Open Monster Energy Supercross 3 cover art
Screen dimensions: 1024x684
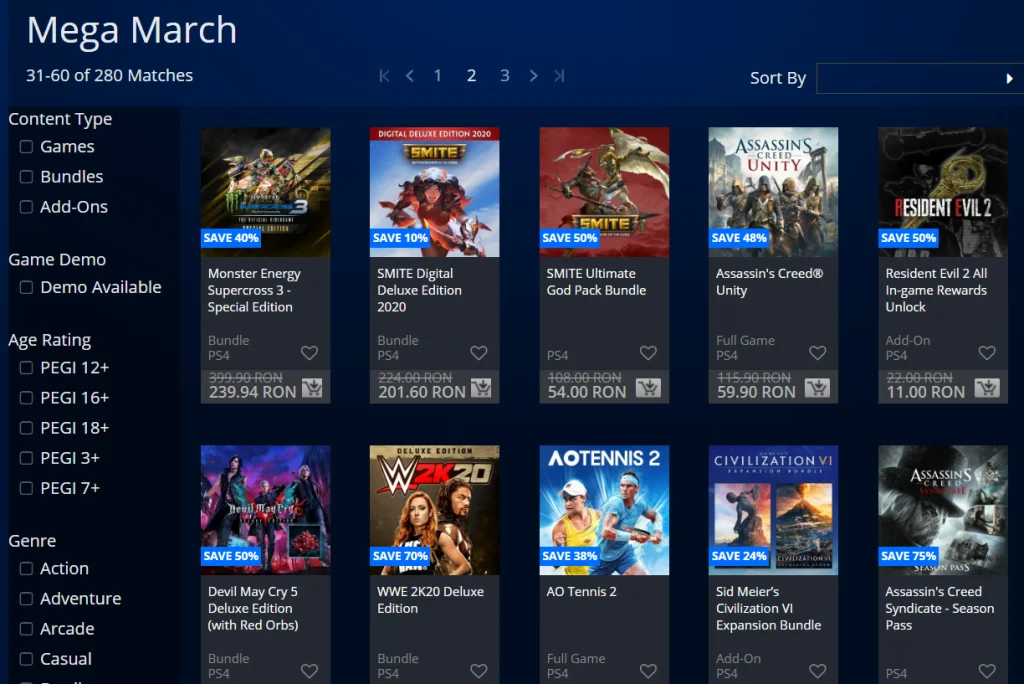coord(265,192)
